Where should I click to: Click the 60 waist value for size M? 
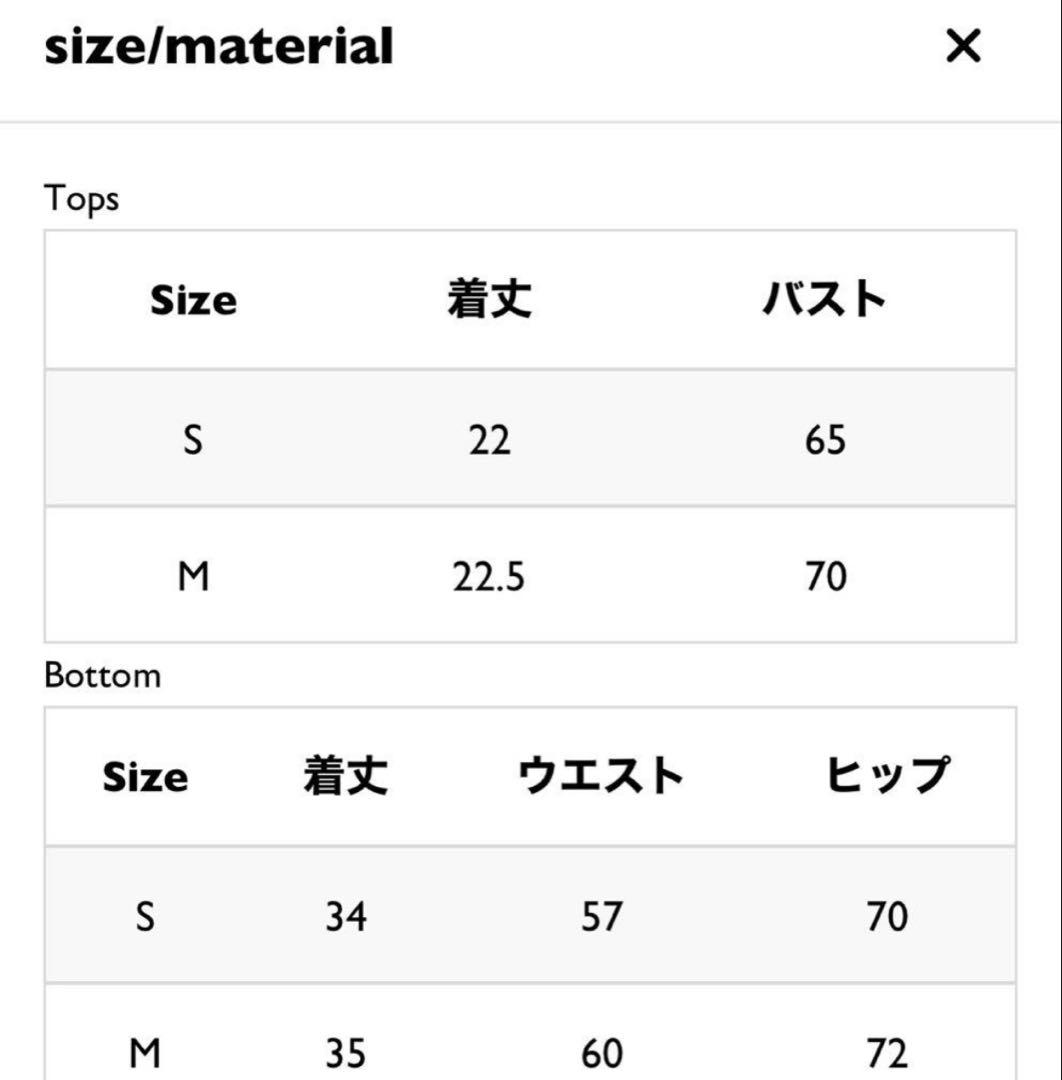pos(601,1052)
